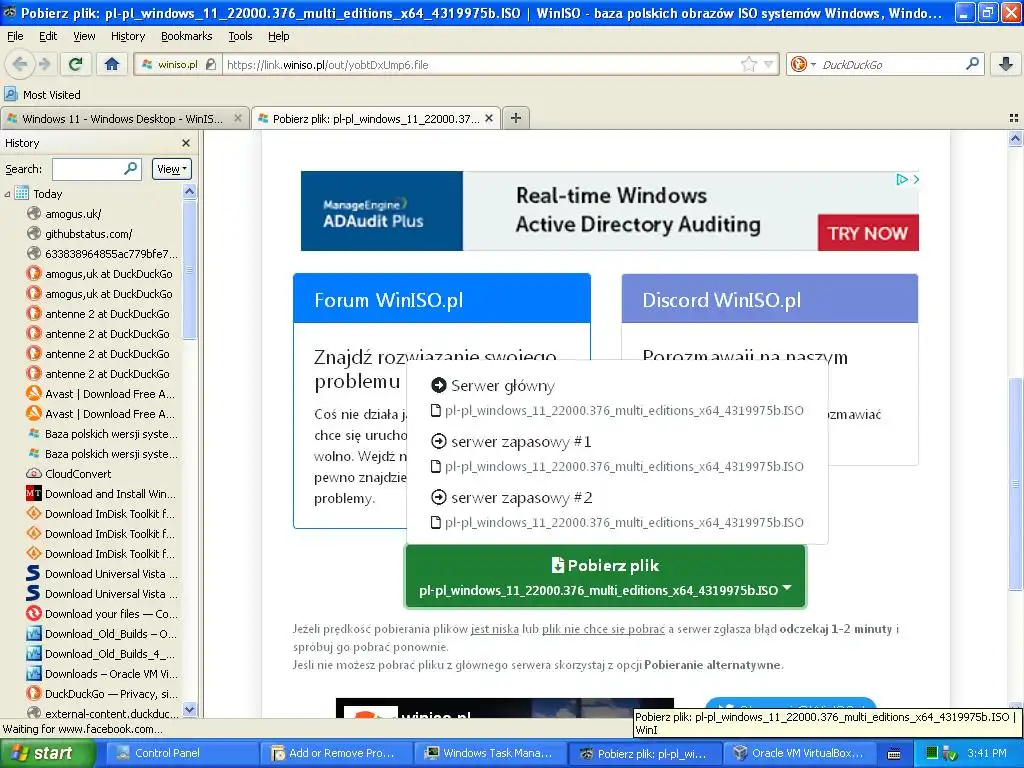Click the winiso.pl site identity icon
This screenshot has width=1024, height=768.
pyautogui.click(x=148, y=64)
